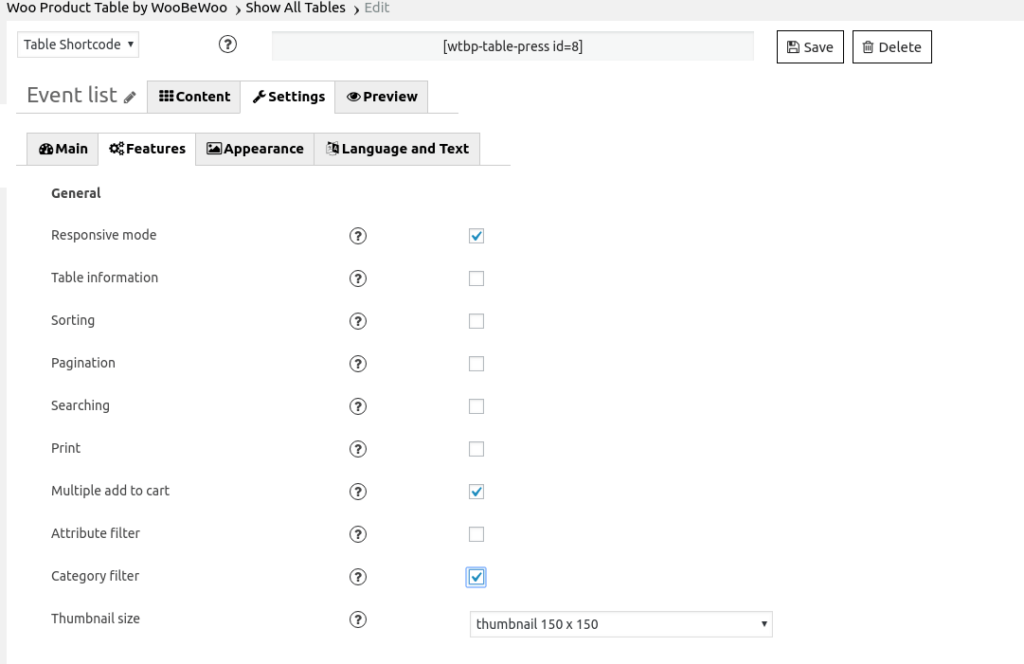
Task: Open the Table Shortcode dropdown
Action: point(78,44)
